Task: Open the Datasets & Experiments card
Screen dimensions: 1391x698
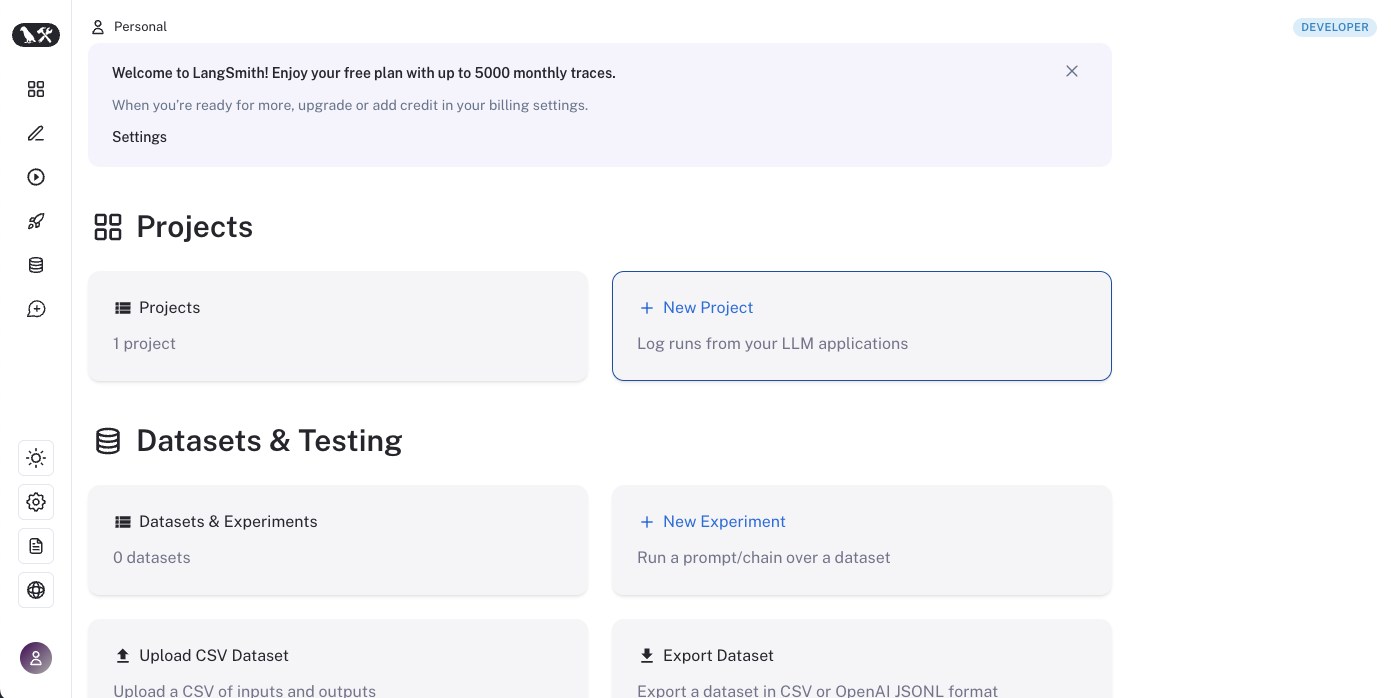Action: (338, 540)
